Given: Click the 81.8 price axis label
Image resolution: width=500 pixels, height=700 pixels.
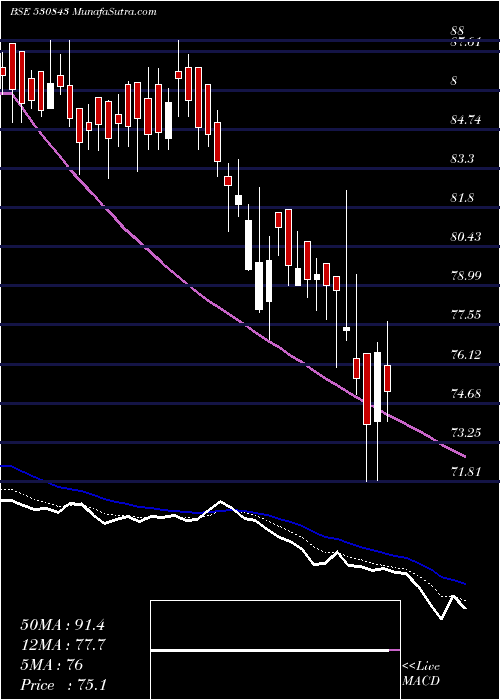Looking at the screenshot, I should click(462, 198).
